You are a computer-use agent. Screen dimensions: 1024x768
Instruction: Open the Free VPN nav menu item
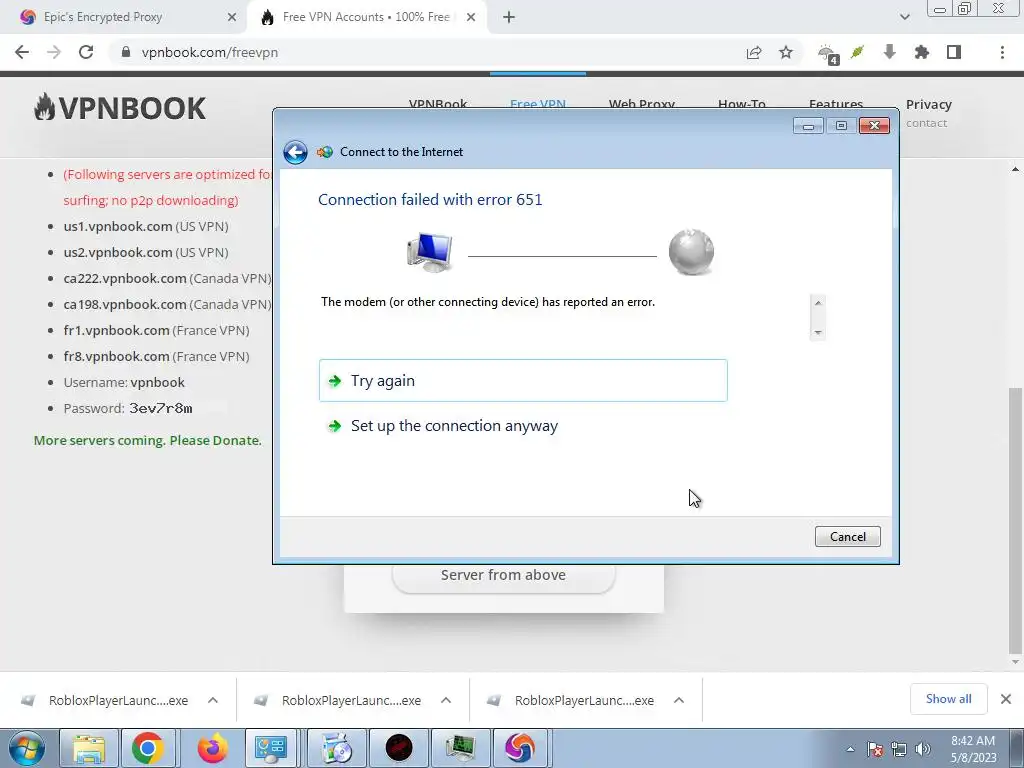[x=537, y=104]
